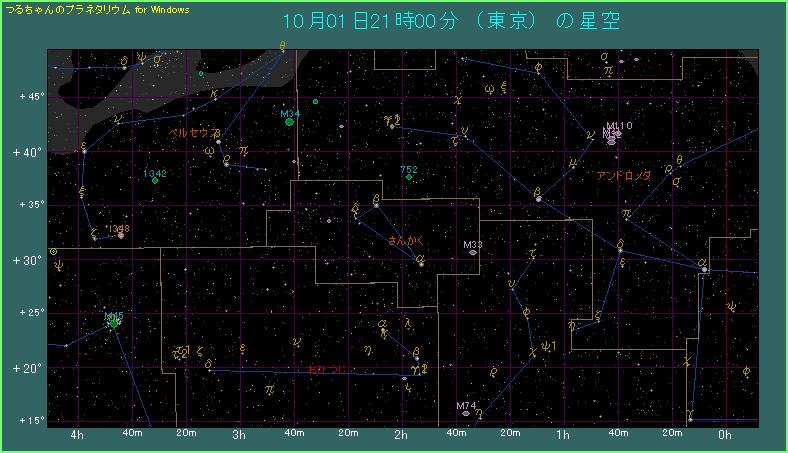Click the +20° declination axis label

30,368
